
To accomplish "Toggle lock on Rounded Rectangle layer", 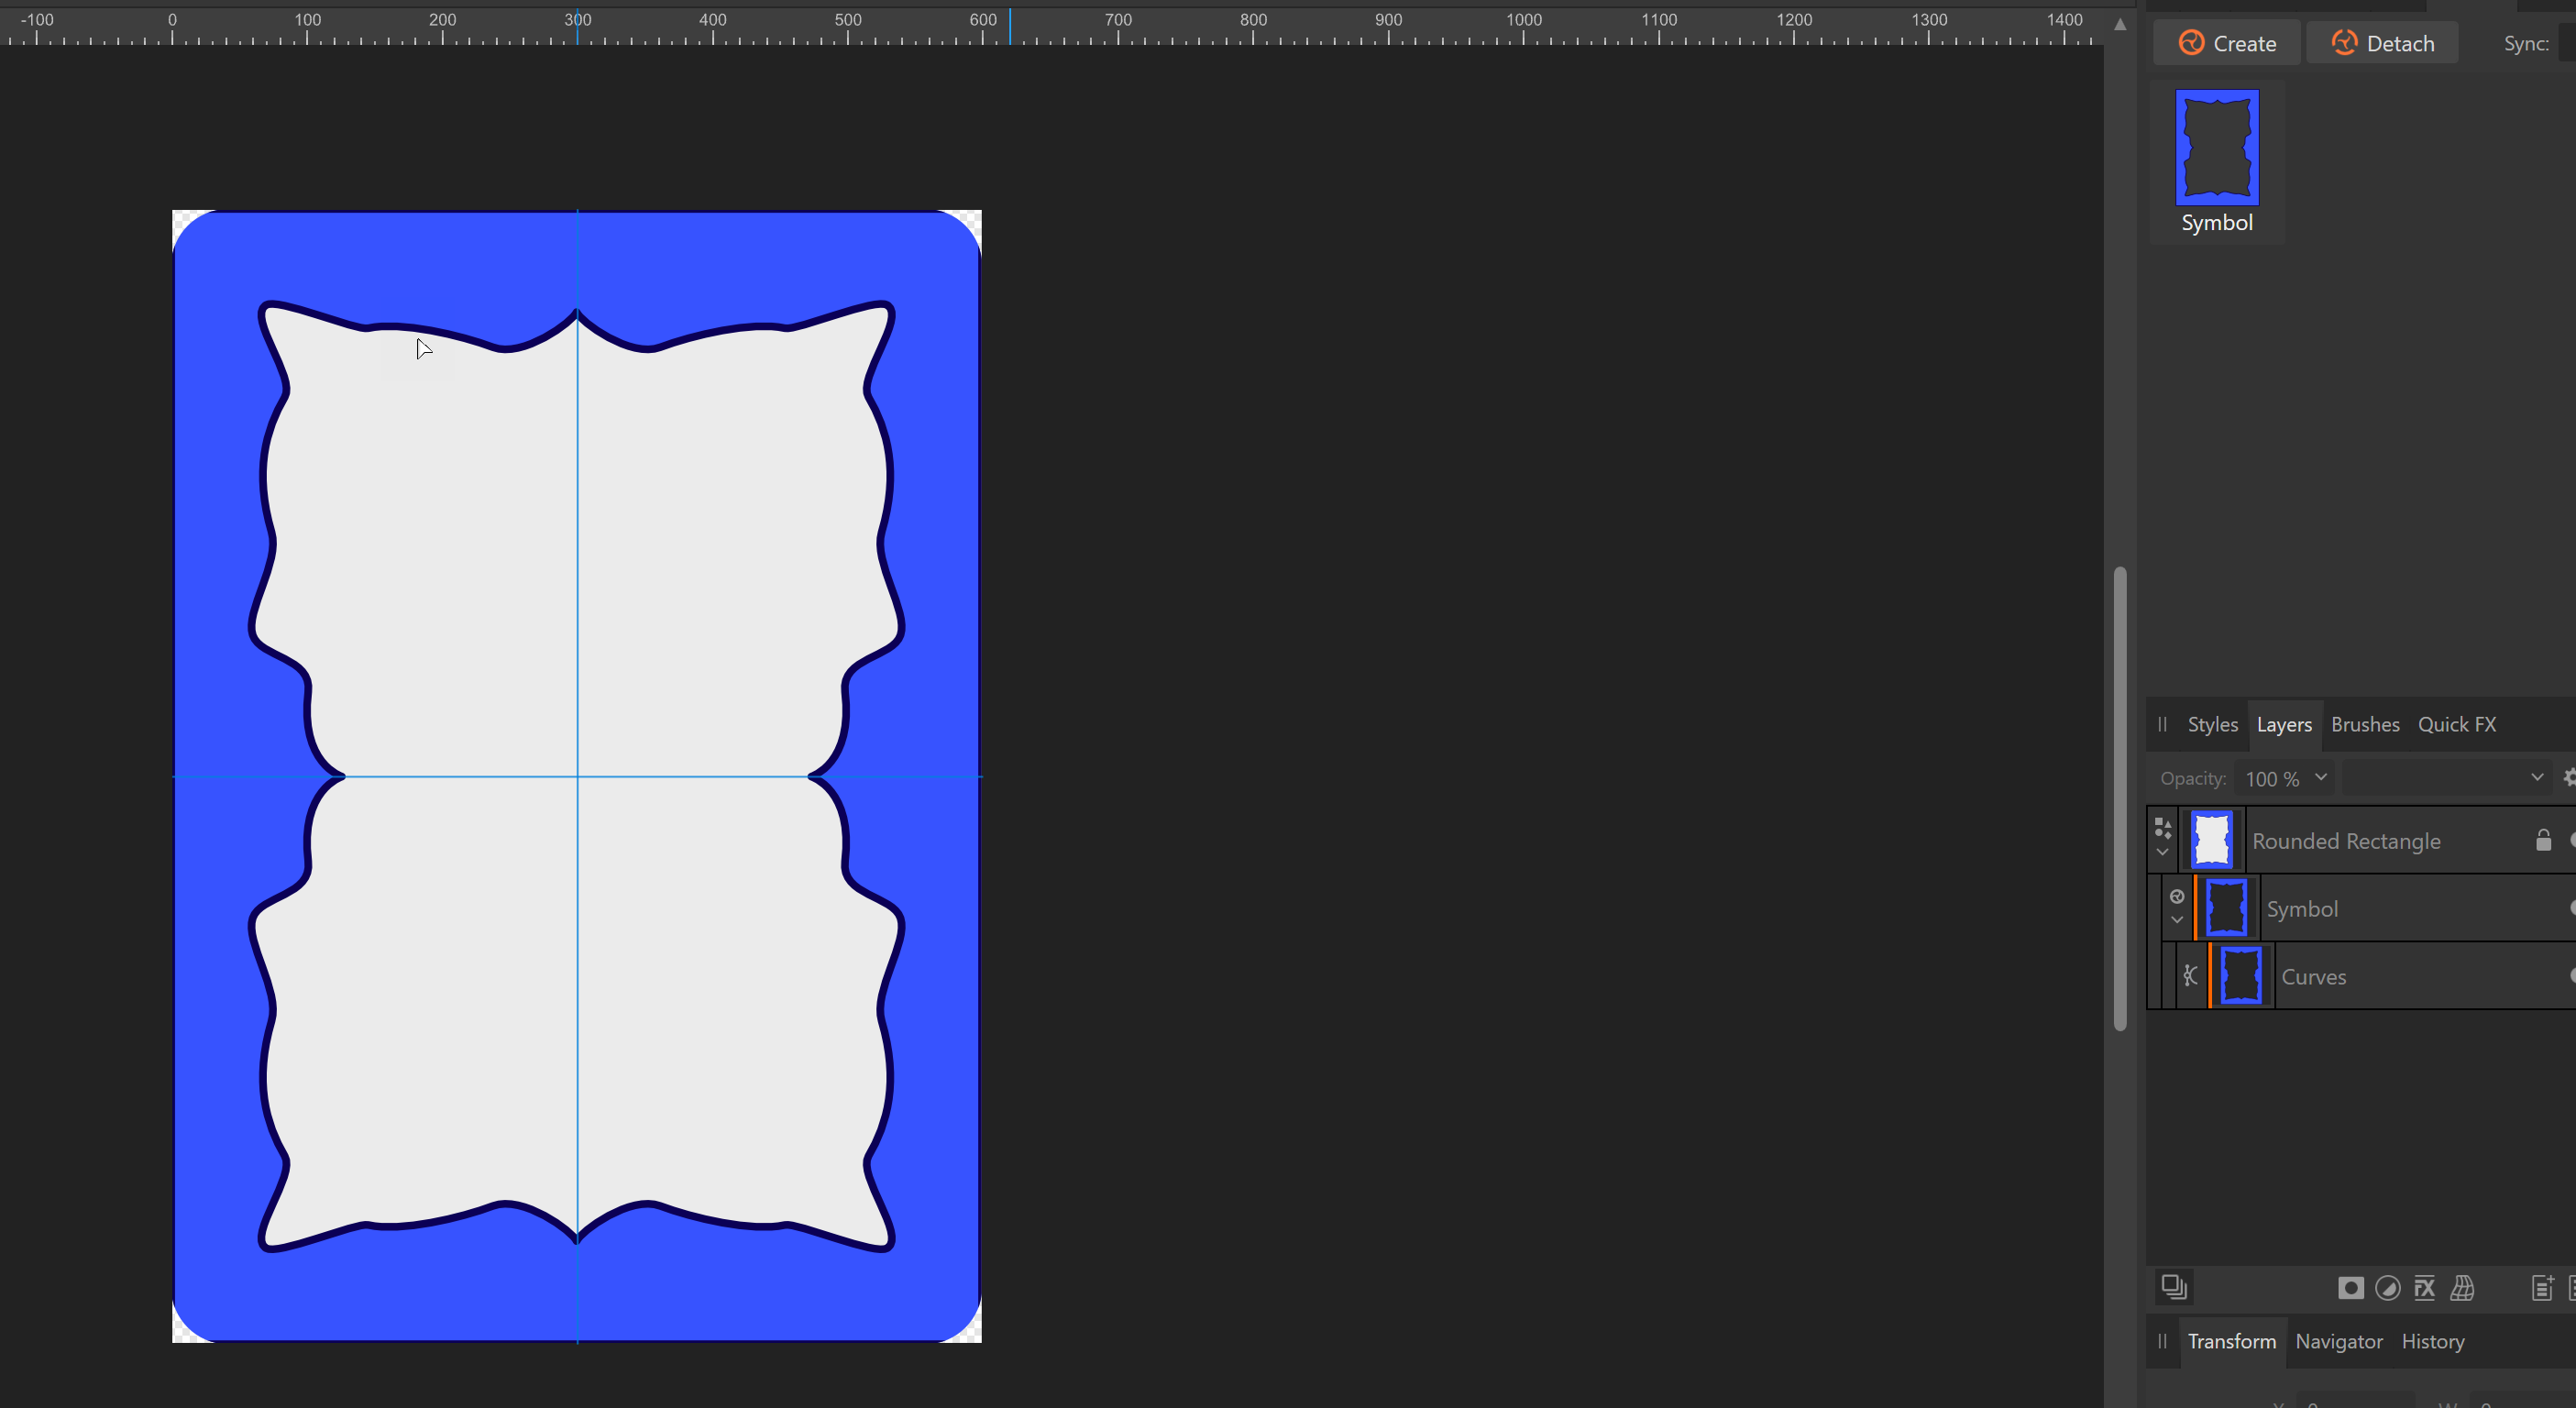I will tap(2543, 840).
